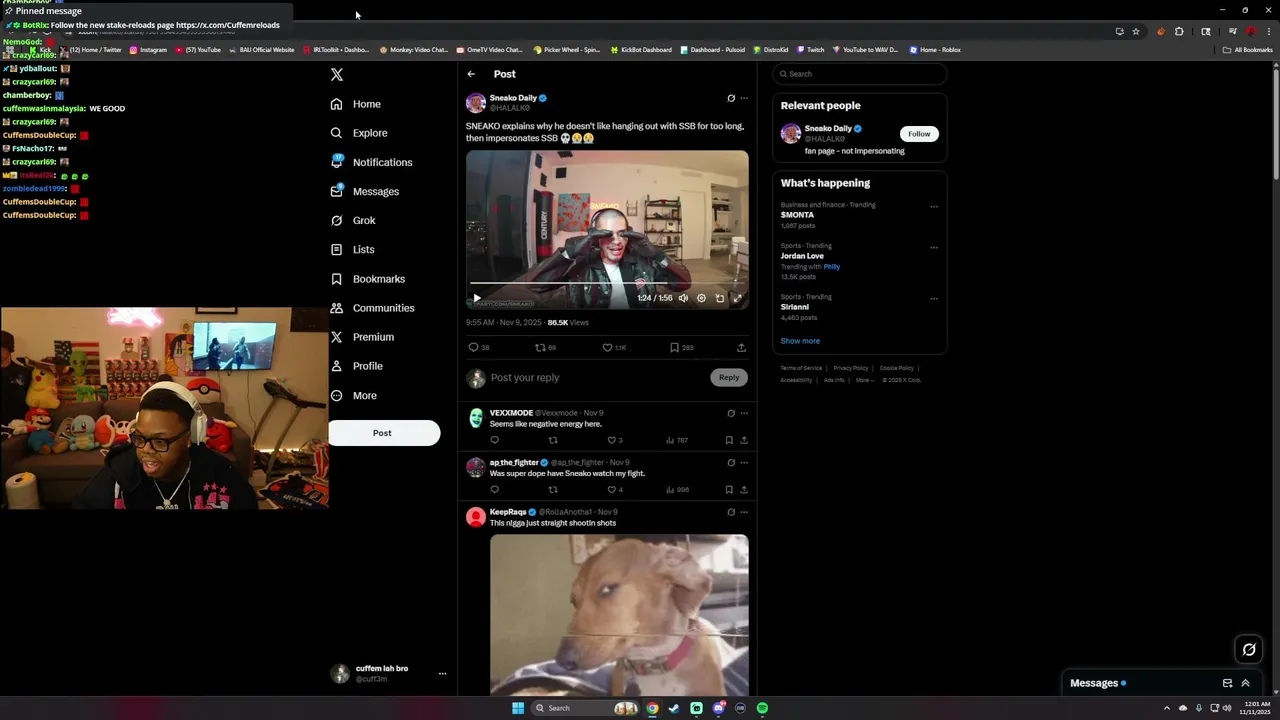Open the three-dot menu on the Sirianni trend
Viewport: 1280px width, 720px height.
[x=934, y=299]
